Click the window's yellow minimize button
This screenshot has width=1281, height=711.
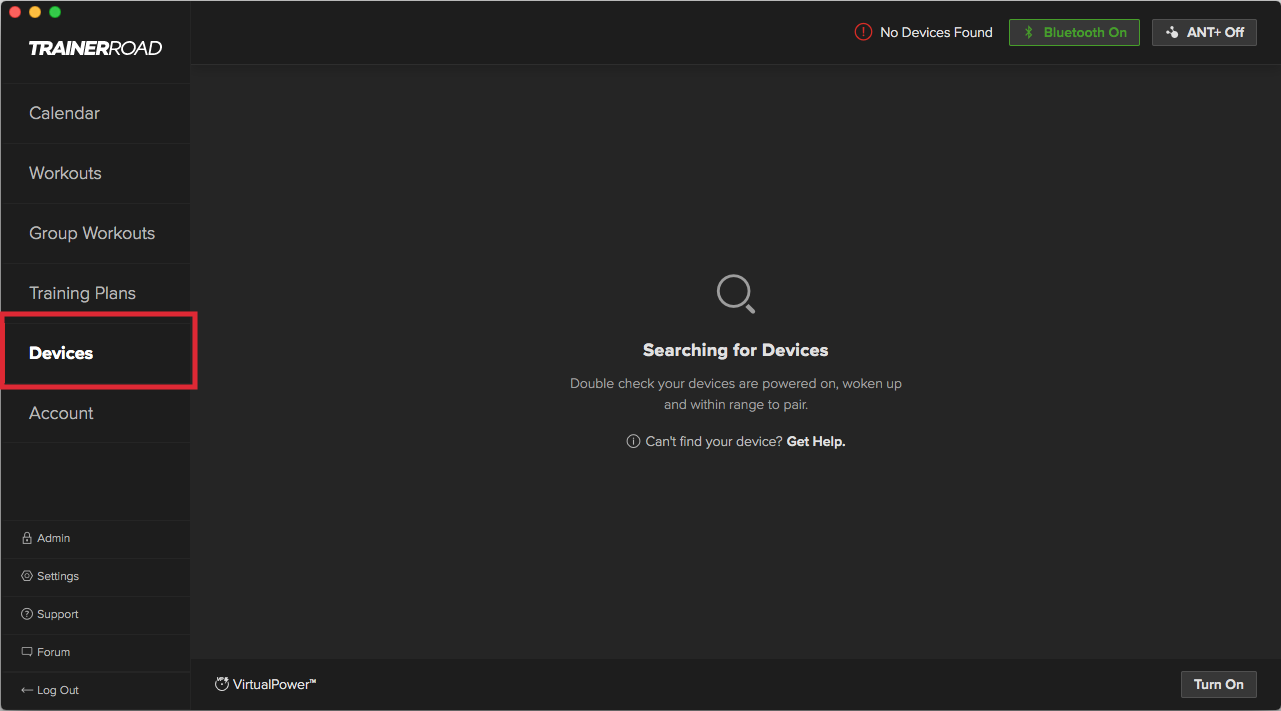click(x=35, y=12)
